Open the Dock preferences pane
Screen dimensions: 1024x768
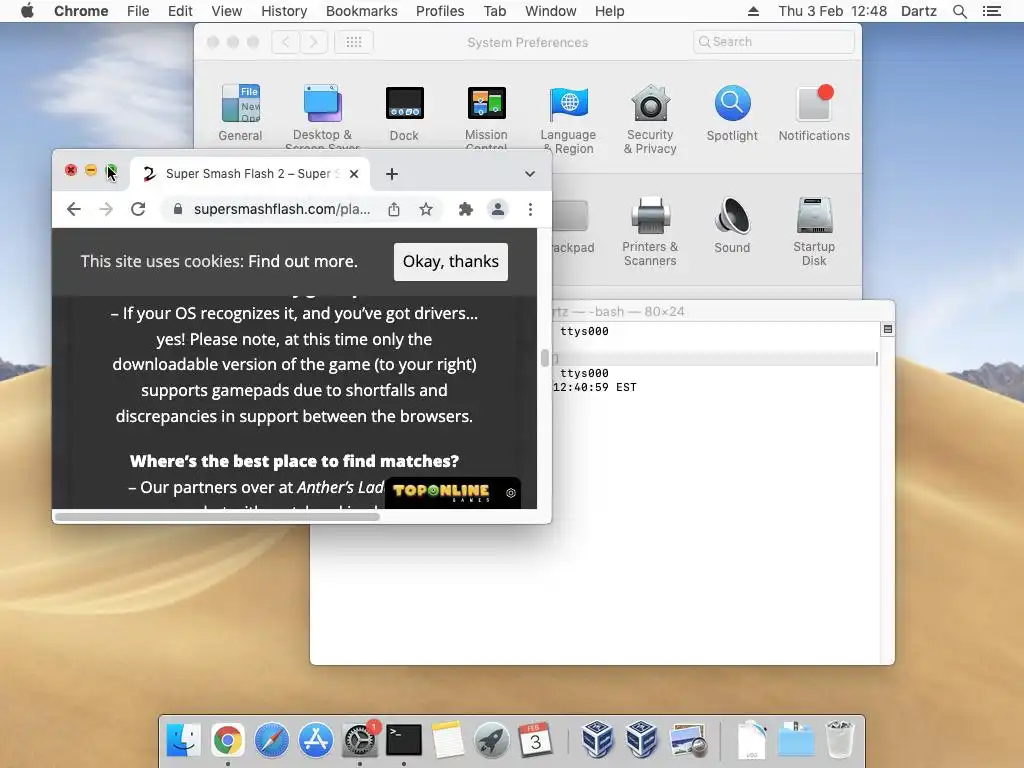coord(404,112)
